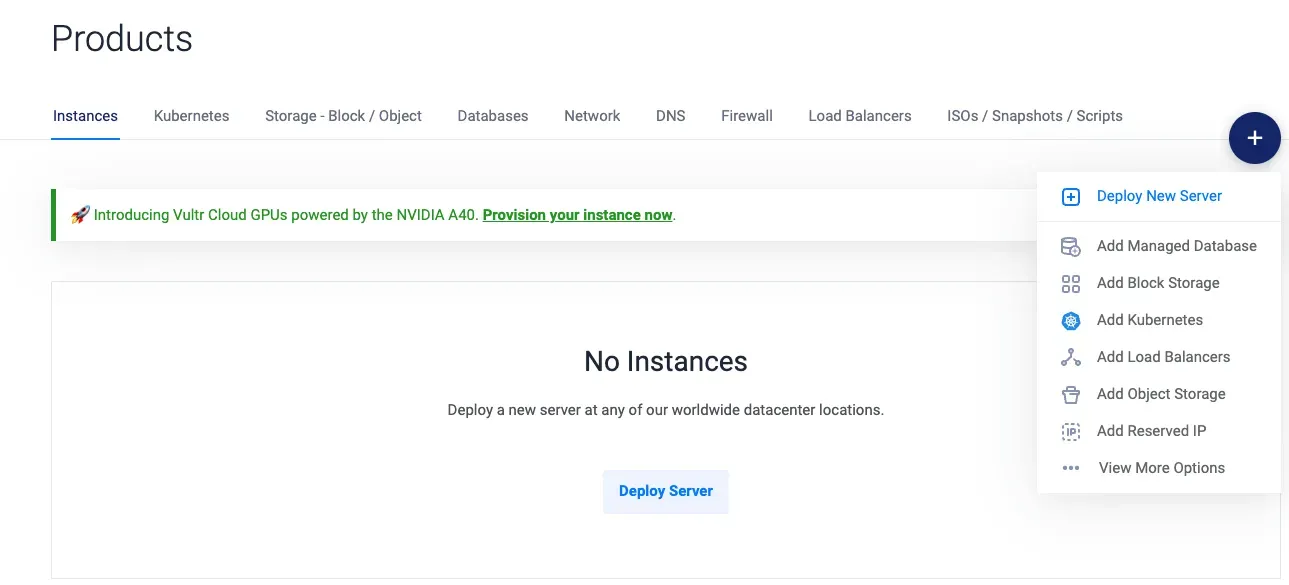Click the View More Options ellipsis icon
Image resolution: width=1289 pixels, height=585 pixels.
[x=1070, y=468]
